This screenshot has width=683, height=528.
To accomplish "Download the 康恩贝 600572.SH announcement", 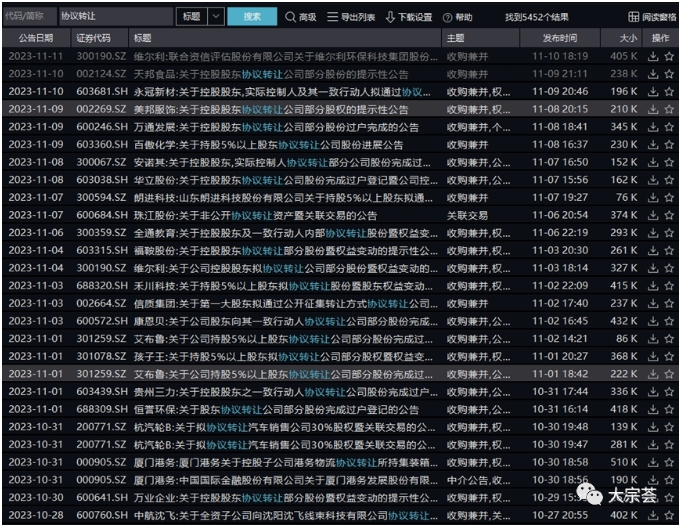I will click(653, 321).
